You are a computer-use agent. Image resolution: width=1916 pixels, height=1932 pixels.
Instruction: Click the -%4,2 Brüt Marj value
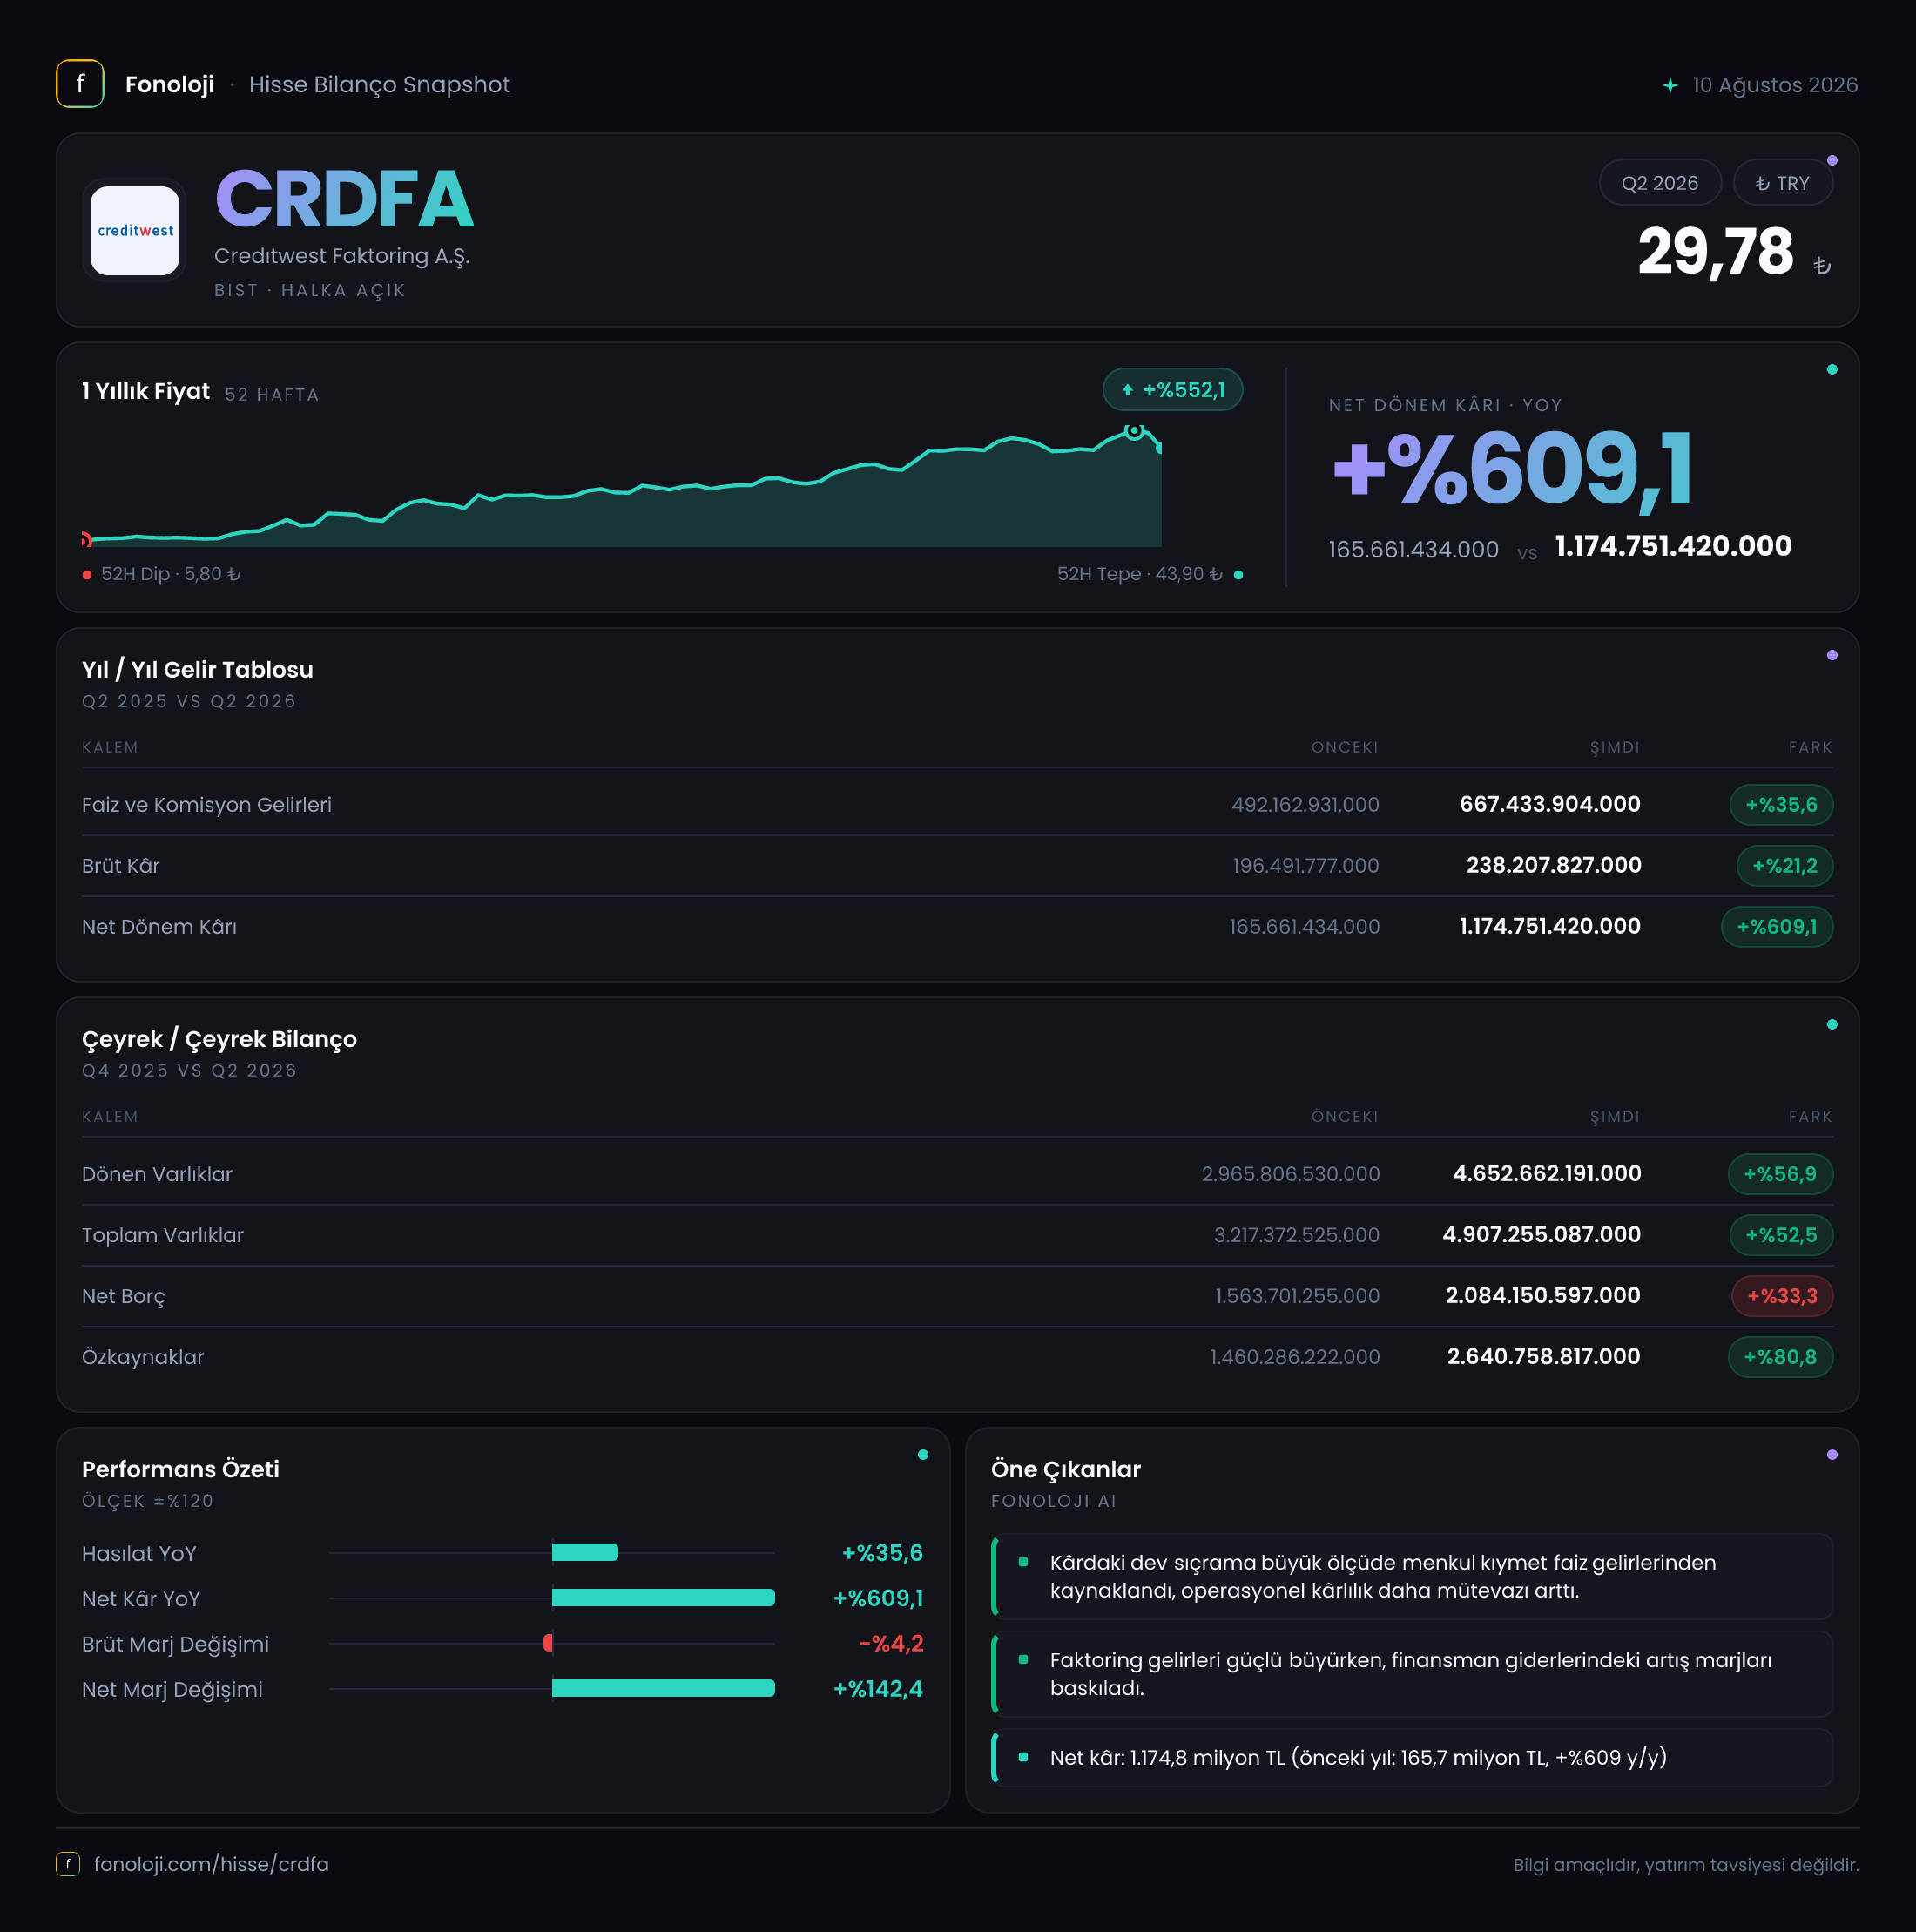[x=891, y=1643]
